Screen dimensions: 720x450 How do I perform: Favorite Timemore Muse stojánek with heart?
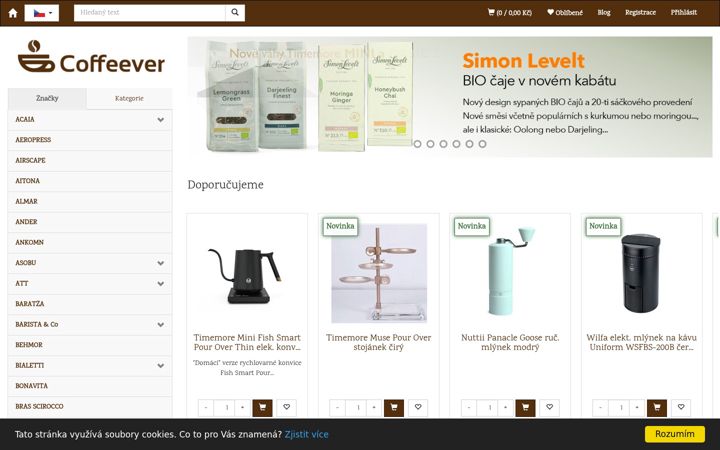point(418,407)
